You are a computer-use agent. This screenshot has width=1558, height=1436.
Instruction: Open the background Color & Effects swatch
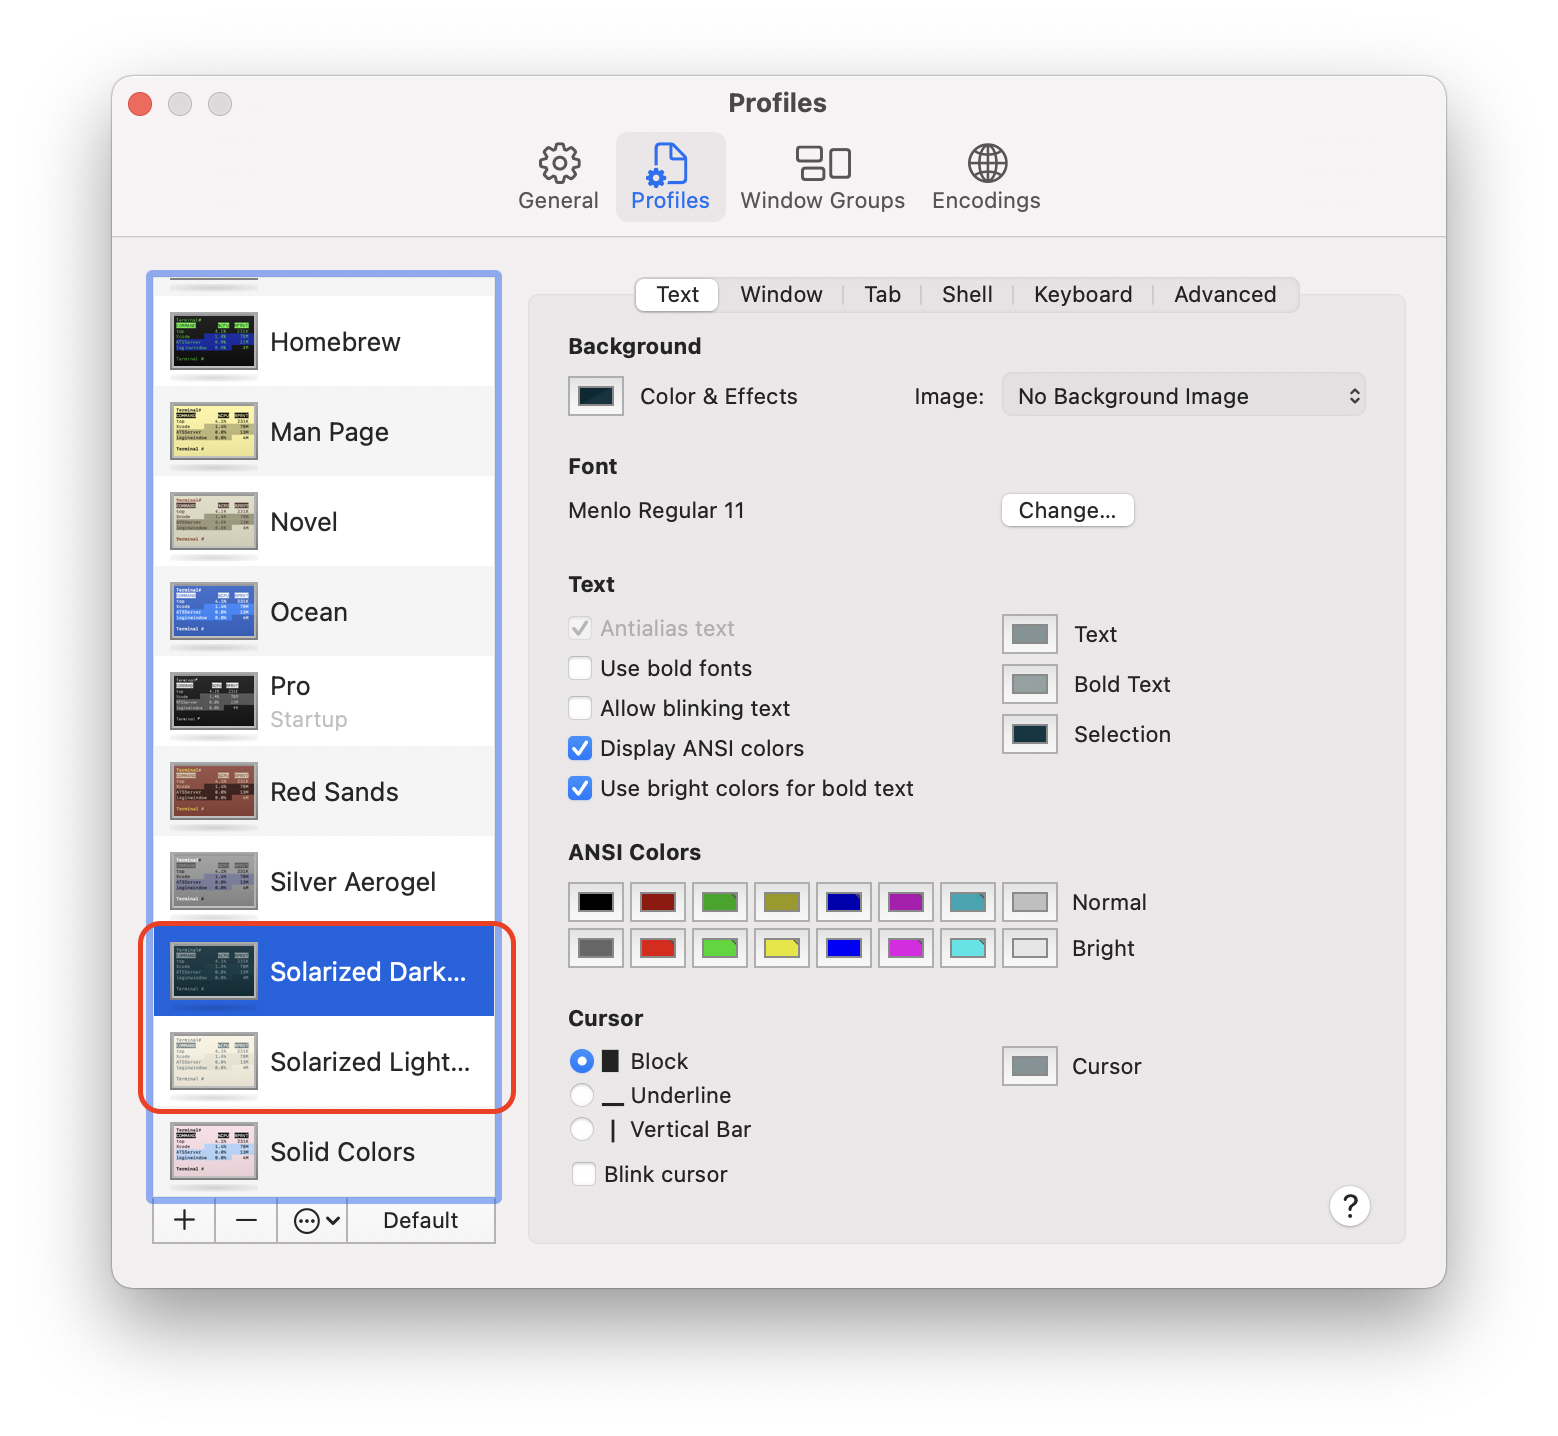click(596, 396)
